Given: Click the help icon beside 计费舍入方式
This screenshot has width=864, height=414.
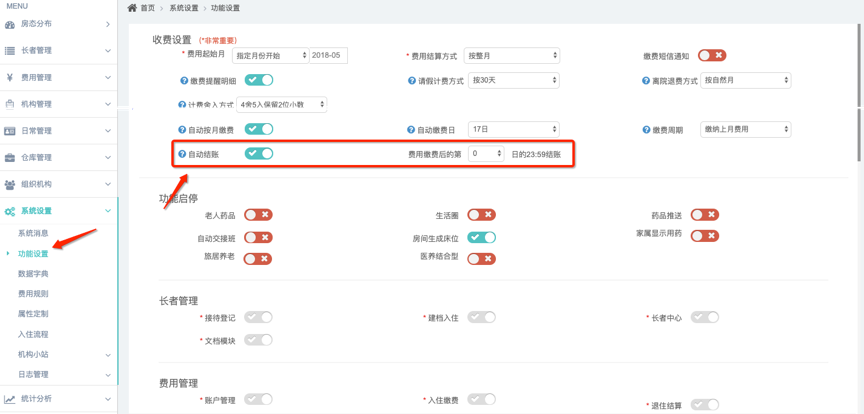Looking at the screenshot, I should point(182,105).
